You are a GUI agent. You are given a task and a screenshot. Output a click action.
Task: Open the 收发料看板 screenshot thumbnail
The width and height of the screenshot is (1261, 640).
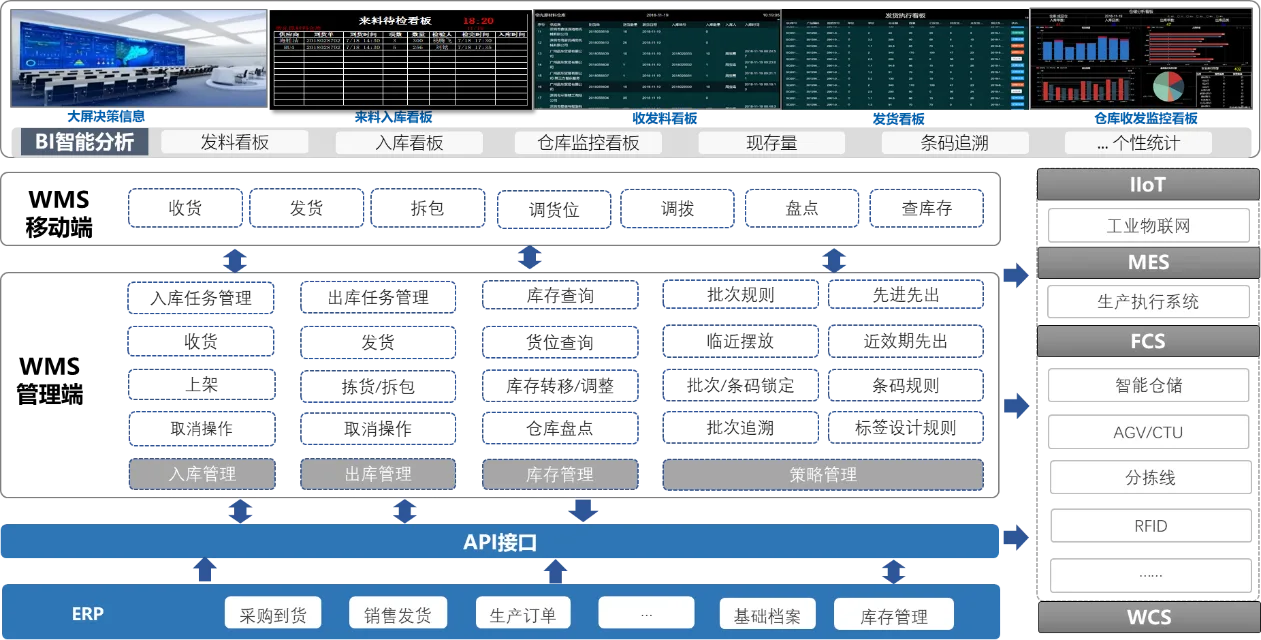click(656, 60)
